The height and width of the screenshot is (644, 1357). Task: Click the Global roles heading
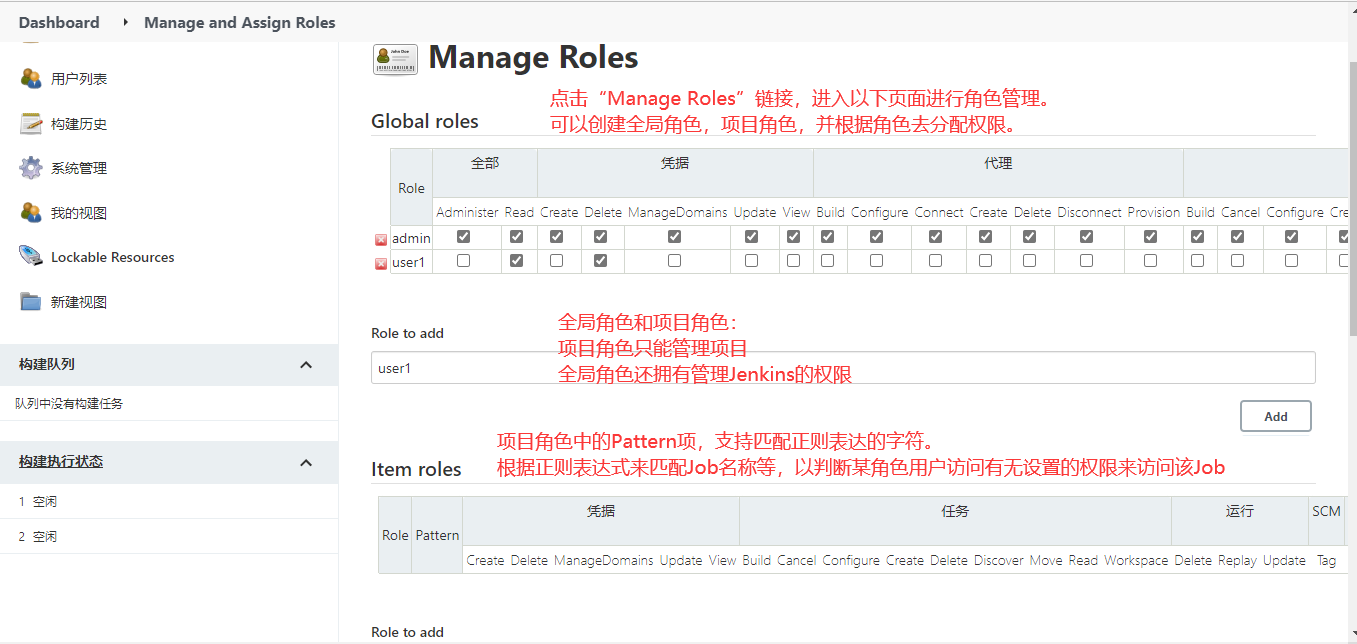[x=425, y=121]
